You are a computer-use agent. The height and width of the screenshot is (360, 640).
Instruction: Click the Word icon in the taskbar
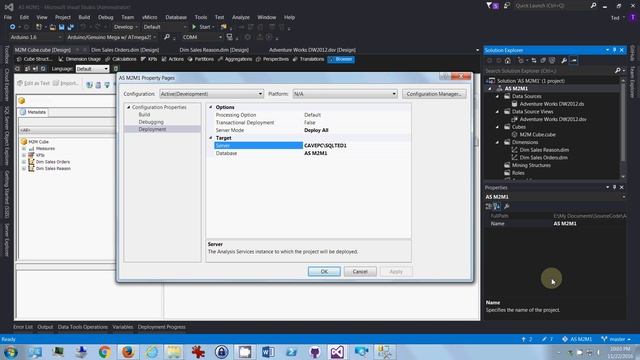(268, 352)
